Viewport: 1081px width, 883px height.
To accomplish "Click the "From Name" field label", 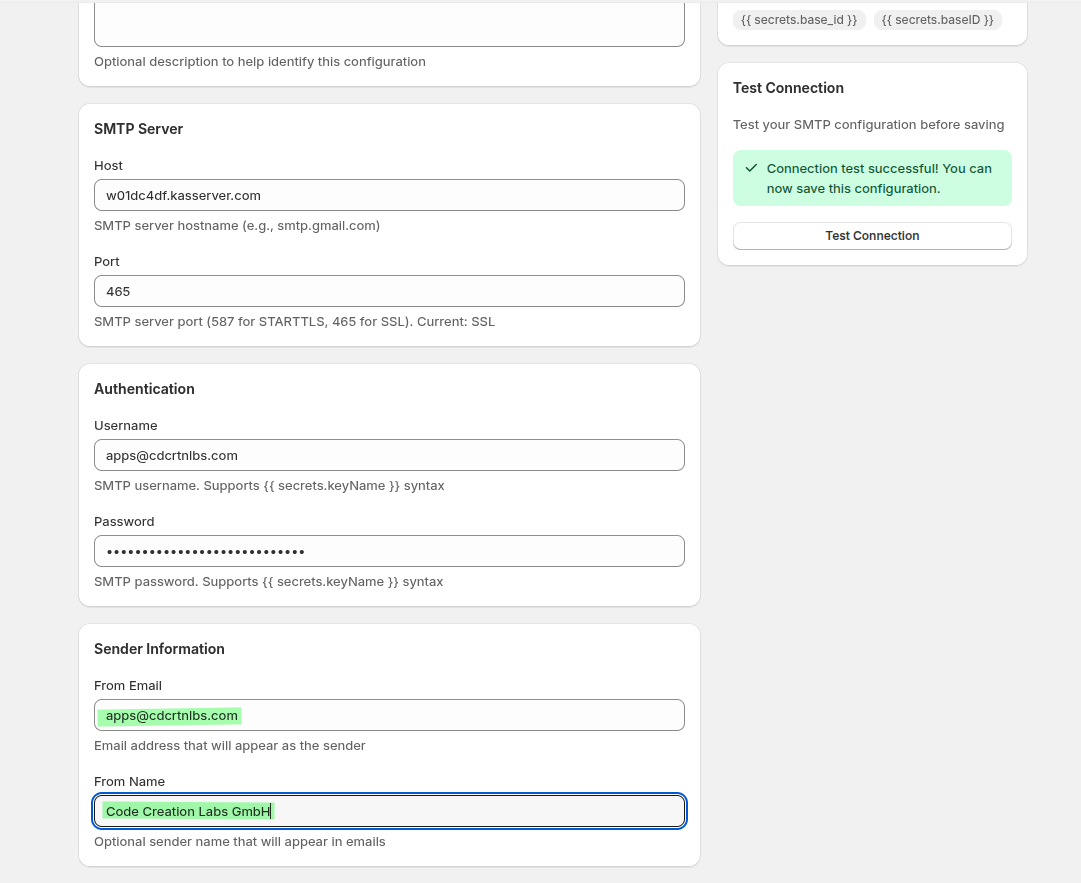I will click(129, 781).
